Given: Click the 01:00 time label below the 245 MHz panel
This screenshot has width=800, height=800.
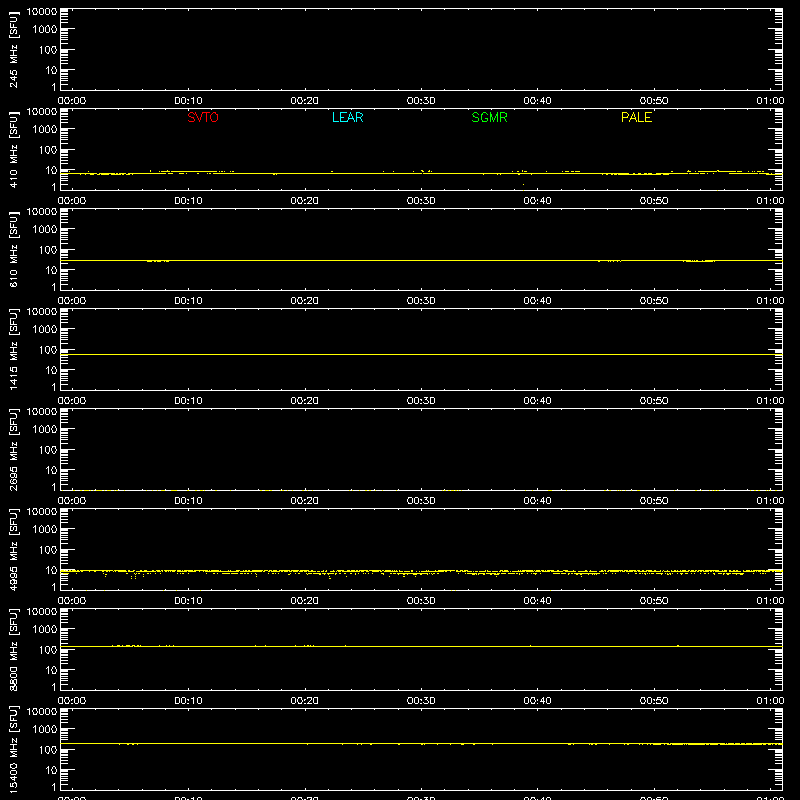Looking at the screenshot, I should click(x=770, y=101).
